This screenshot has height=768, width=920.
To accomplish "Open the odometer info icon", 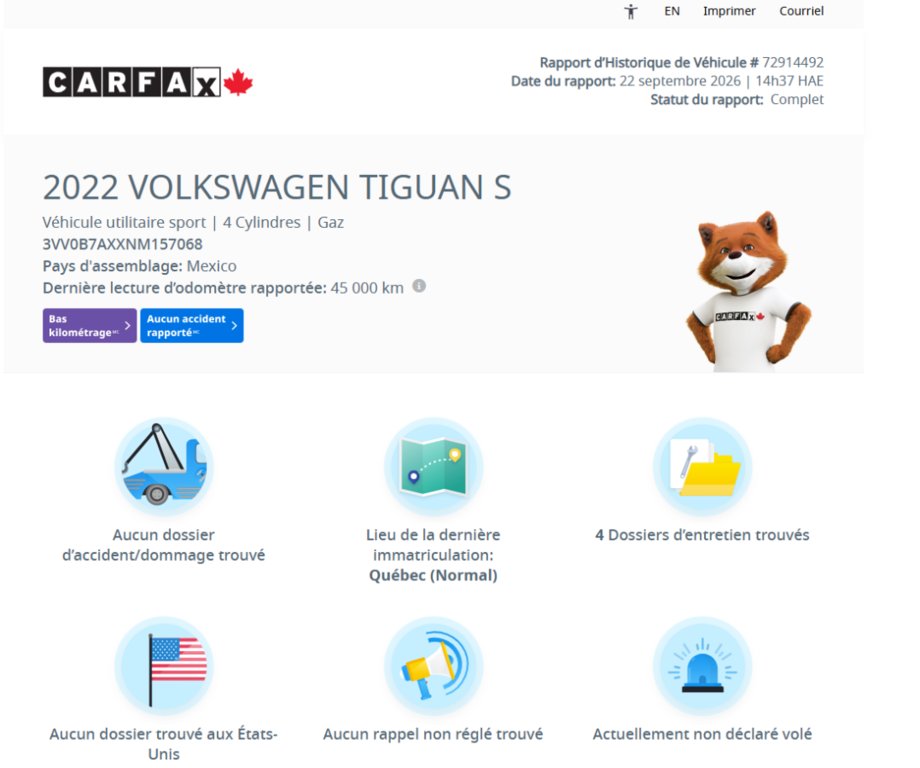I will point(419,286).
